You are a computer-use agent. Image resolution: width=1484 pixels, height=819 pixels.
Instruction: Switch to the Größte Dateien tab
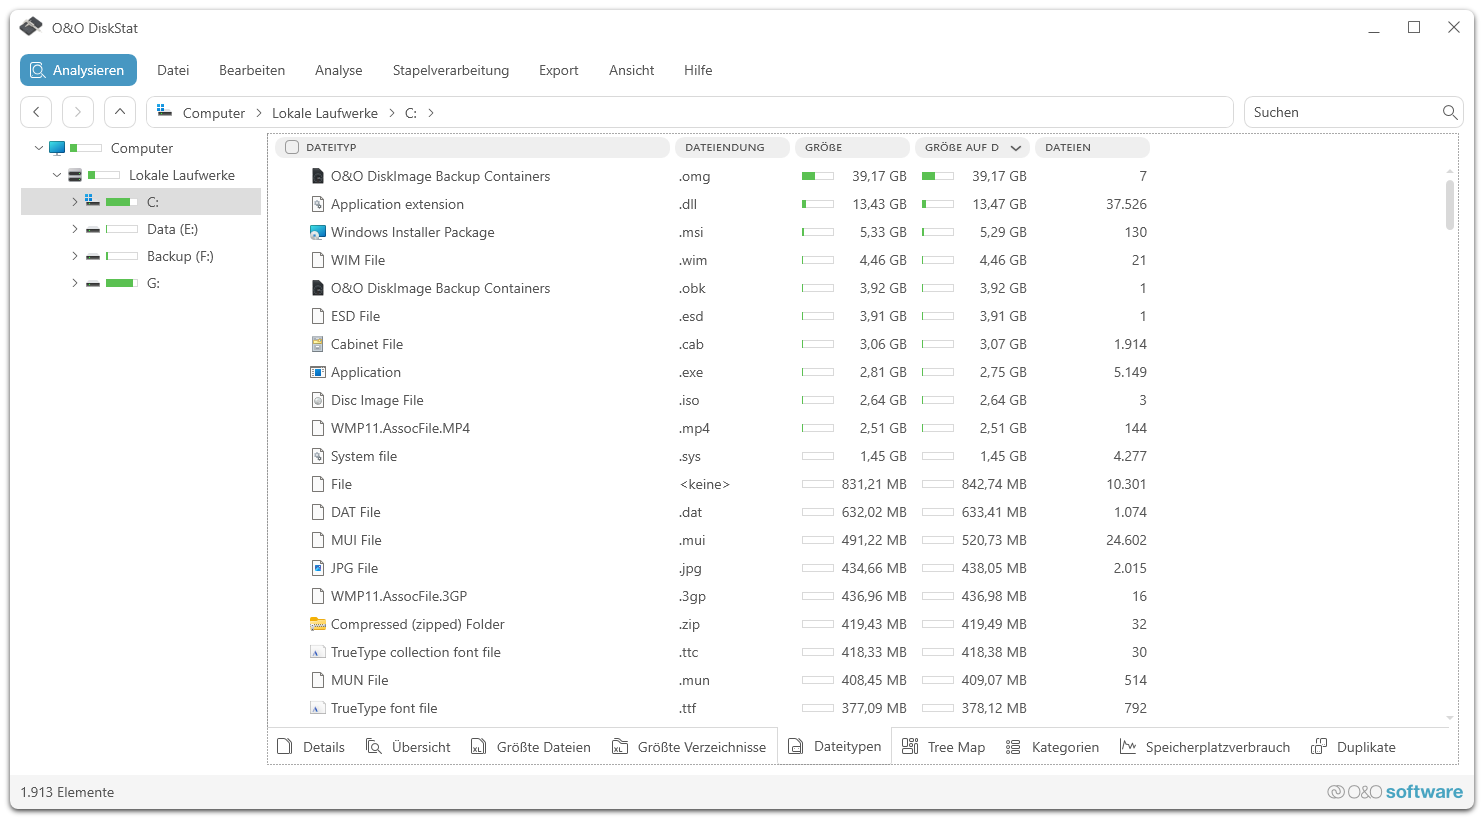click(x=531, y=747)
